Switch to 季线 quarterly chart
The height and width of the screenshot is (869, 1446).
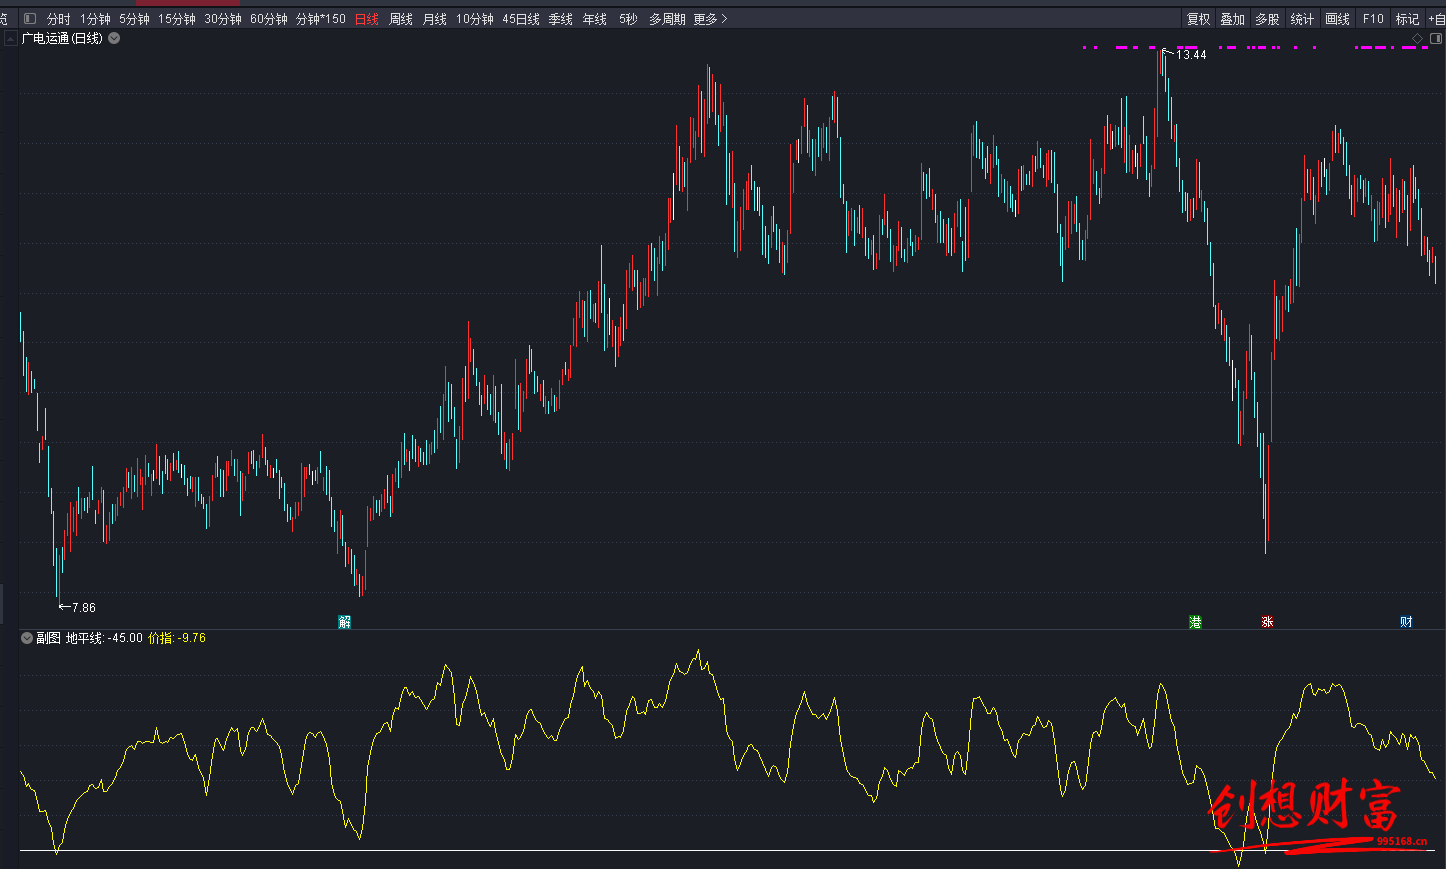tap(561, 19)
